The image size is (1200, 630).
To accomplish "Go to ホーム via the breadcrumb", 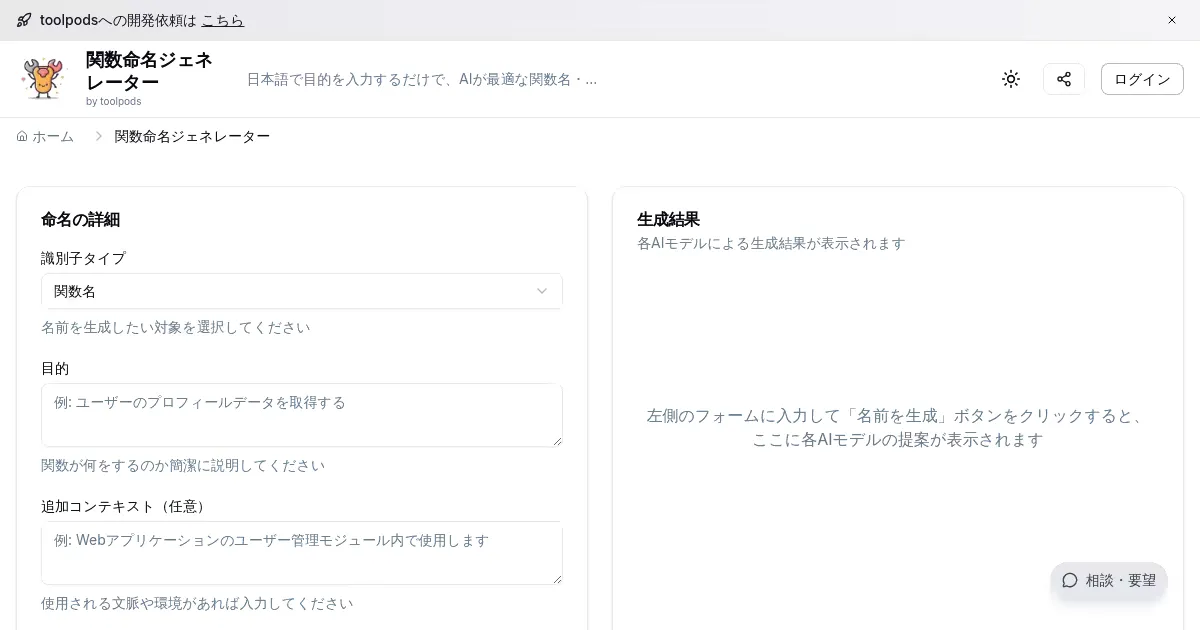I will click(x=46, y=136).
